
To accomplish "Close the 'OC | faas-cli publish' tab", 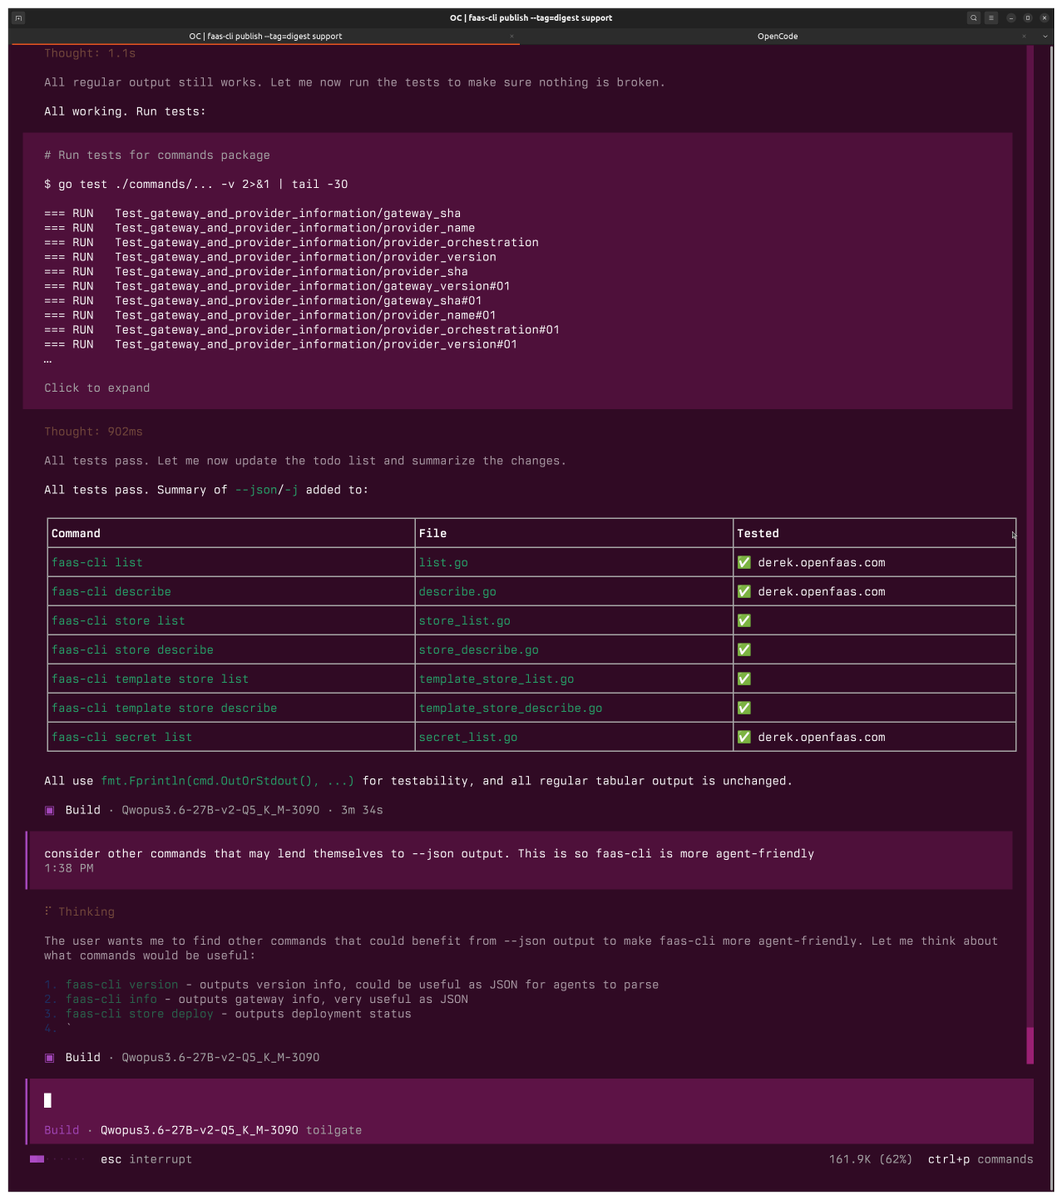I will pyautogui.click(x=512, y=36).
